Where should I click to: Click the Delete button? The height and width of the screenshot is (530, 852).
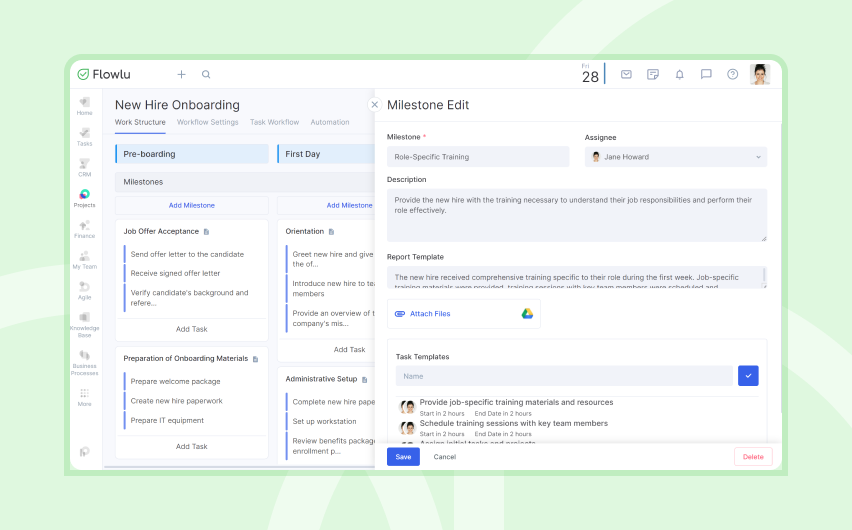pos(753,457)
